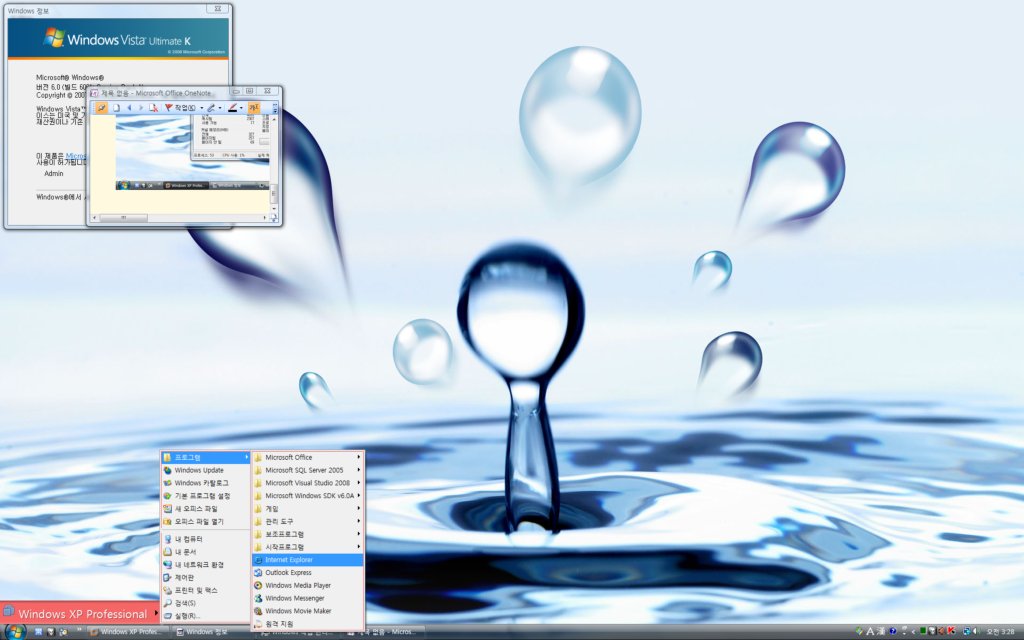The height and width of the screenshot is (640, 1024).
Task: Open Windows Update from the start menu
Action: coord(206,470)
